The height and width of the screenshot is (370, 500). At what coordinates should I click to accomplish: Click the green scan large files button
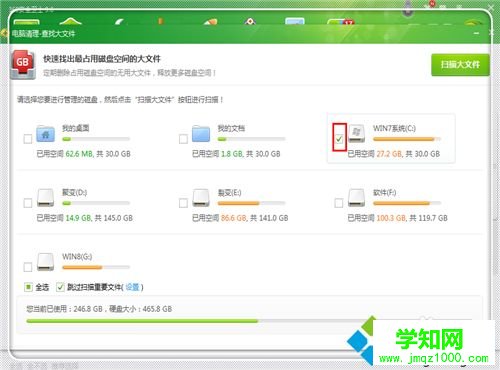pyautogui.click(x=460, y=65)
